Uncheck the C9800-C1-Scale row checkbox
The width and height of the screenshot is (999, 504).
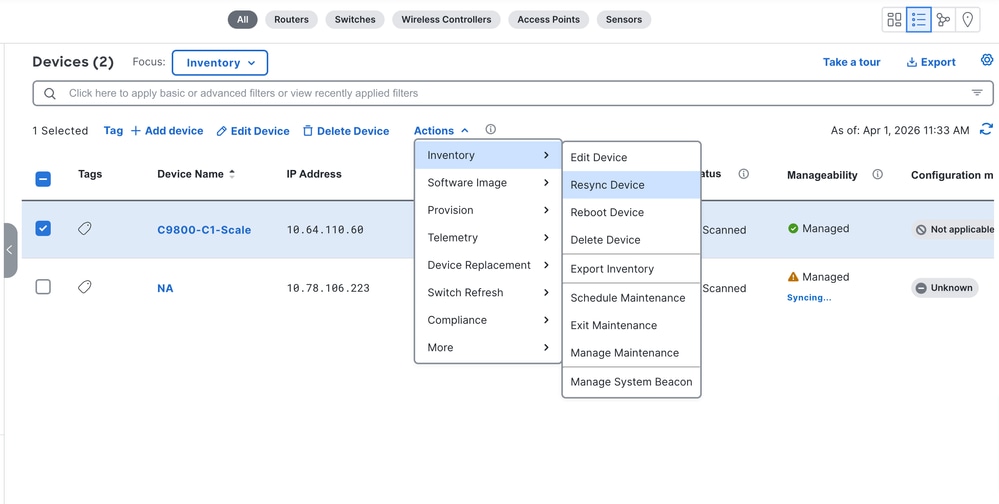pos(43,228)
